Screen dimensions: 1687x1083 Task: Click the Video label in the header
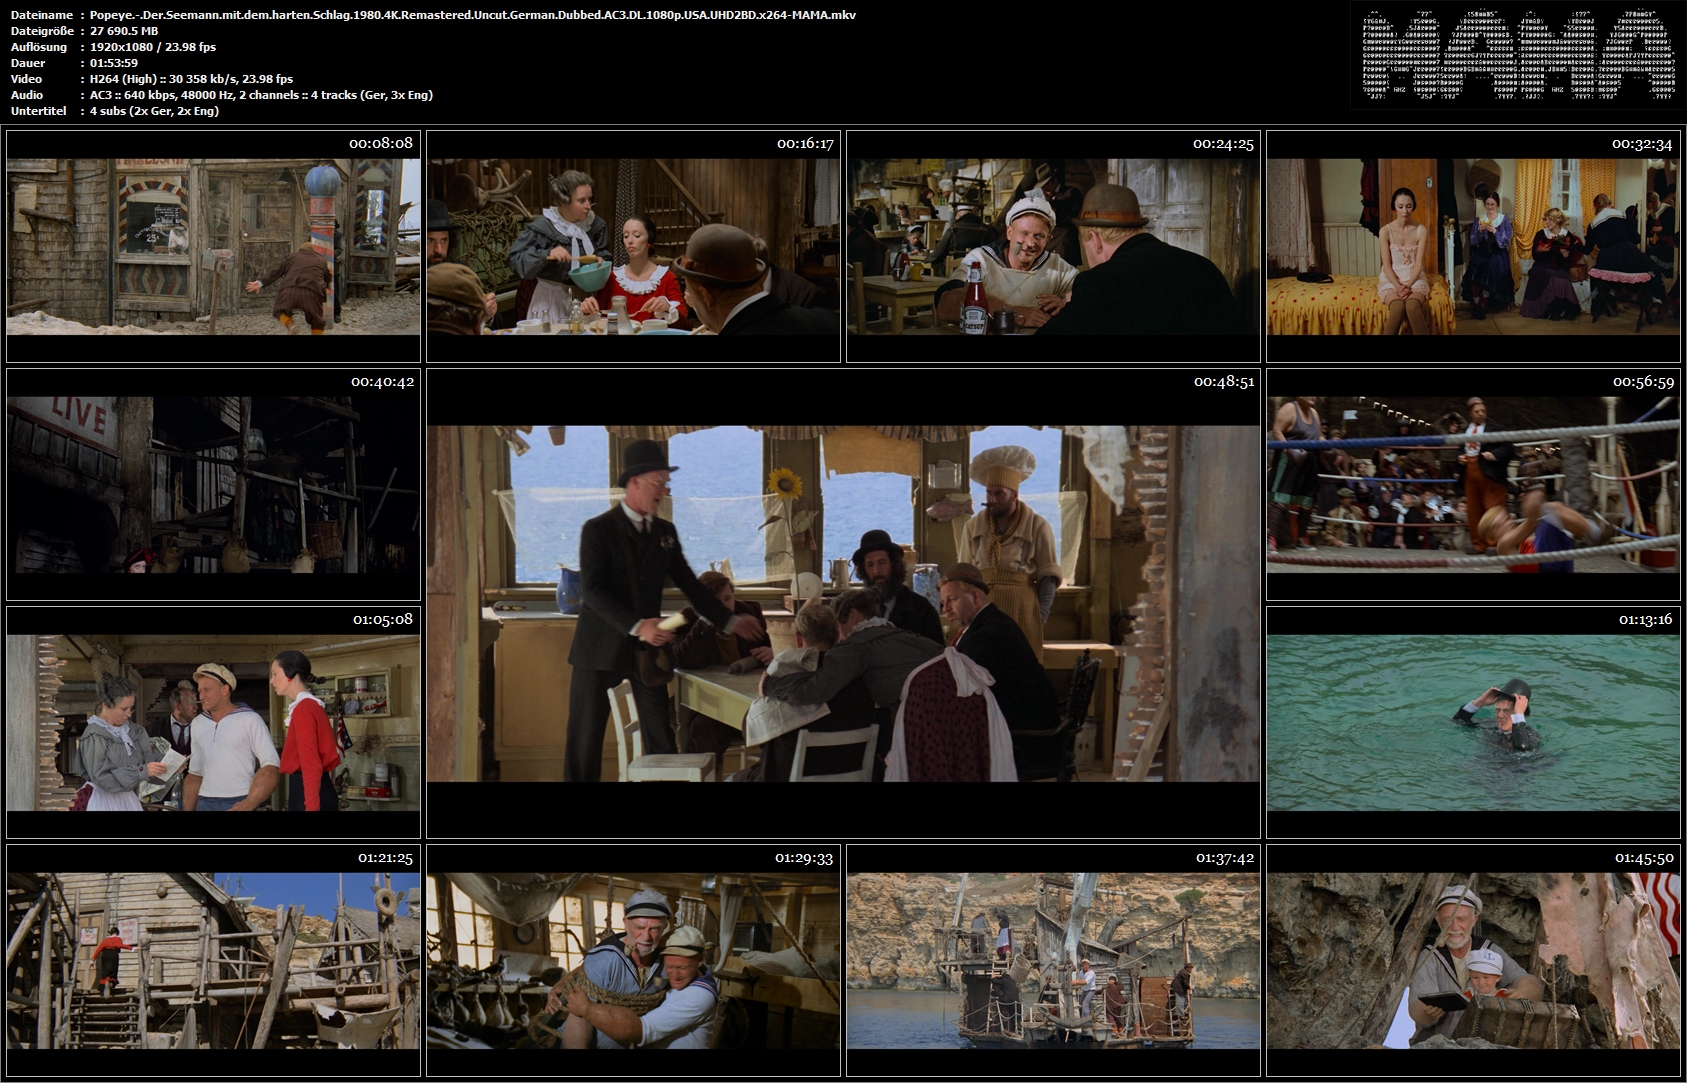27,79
